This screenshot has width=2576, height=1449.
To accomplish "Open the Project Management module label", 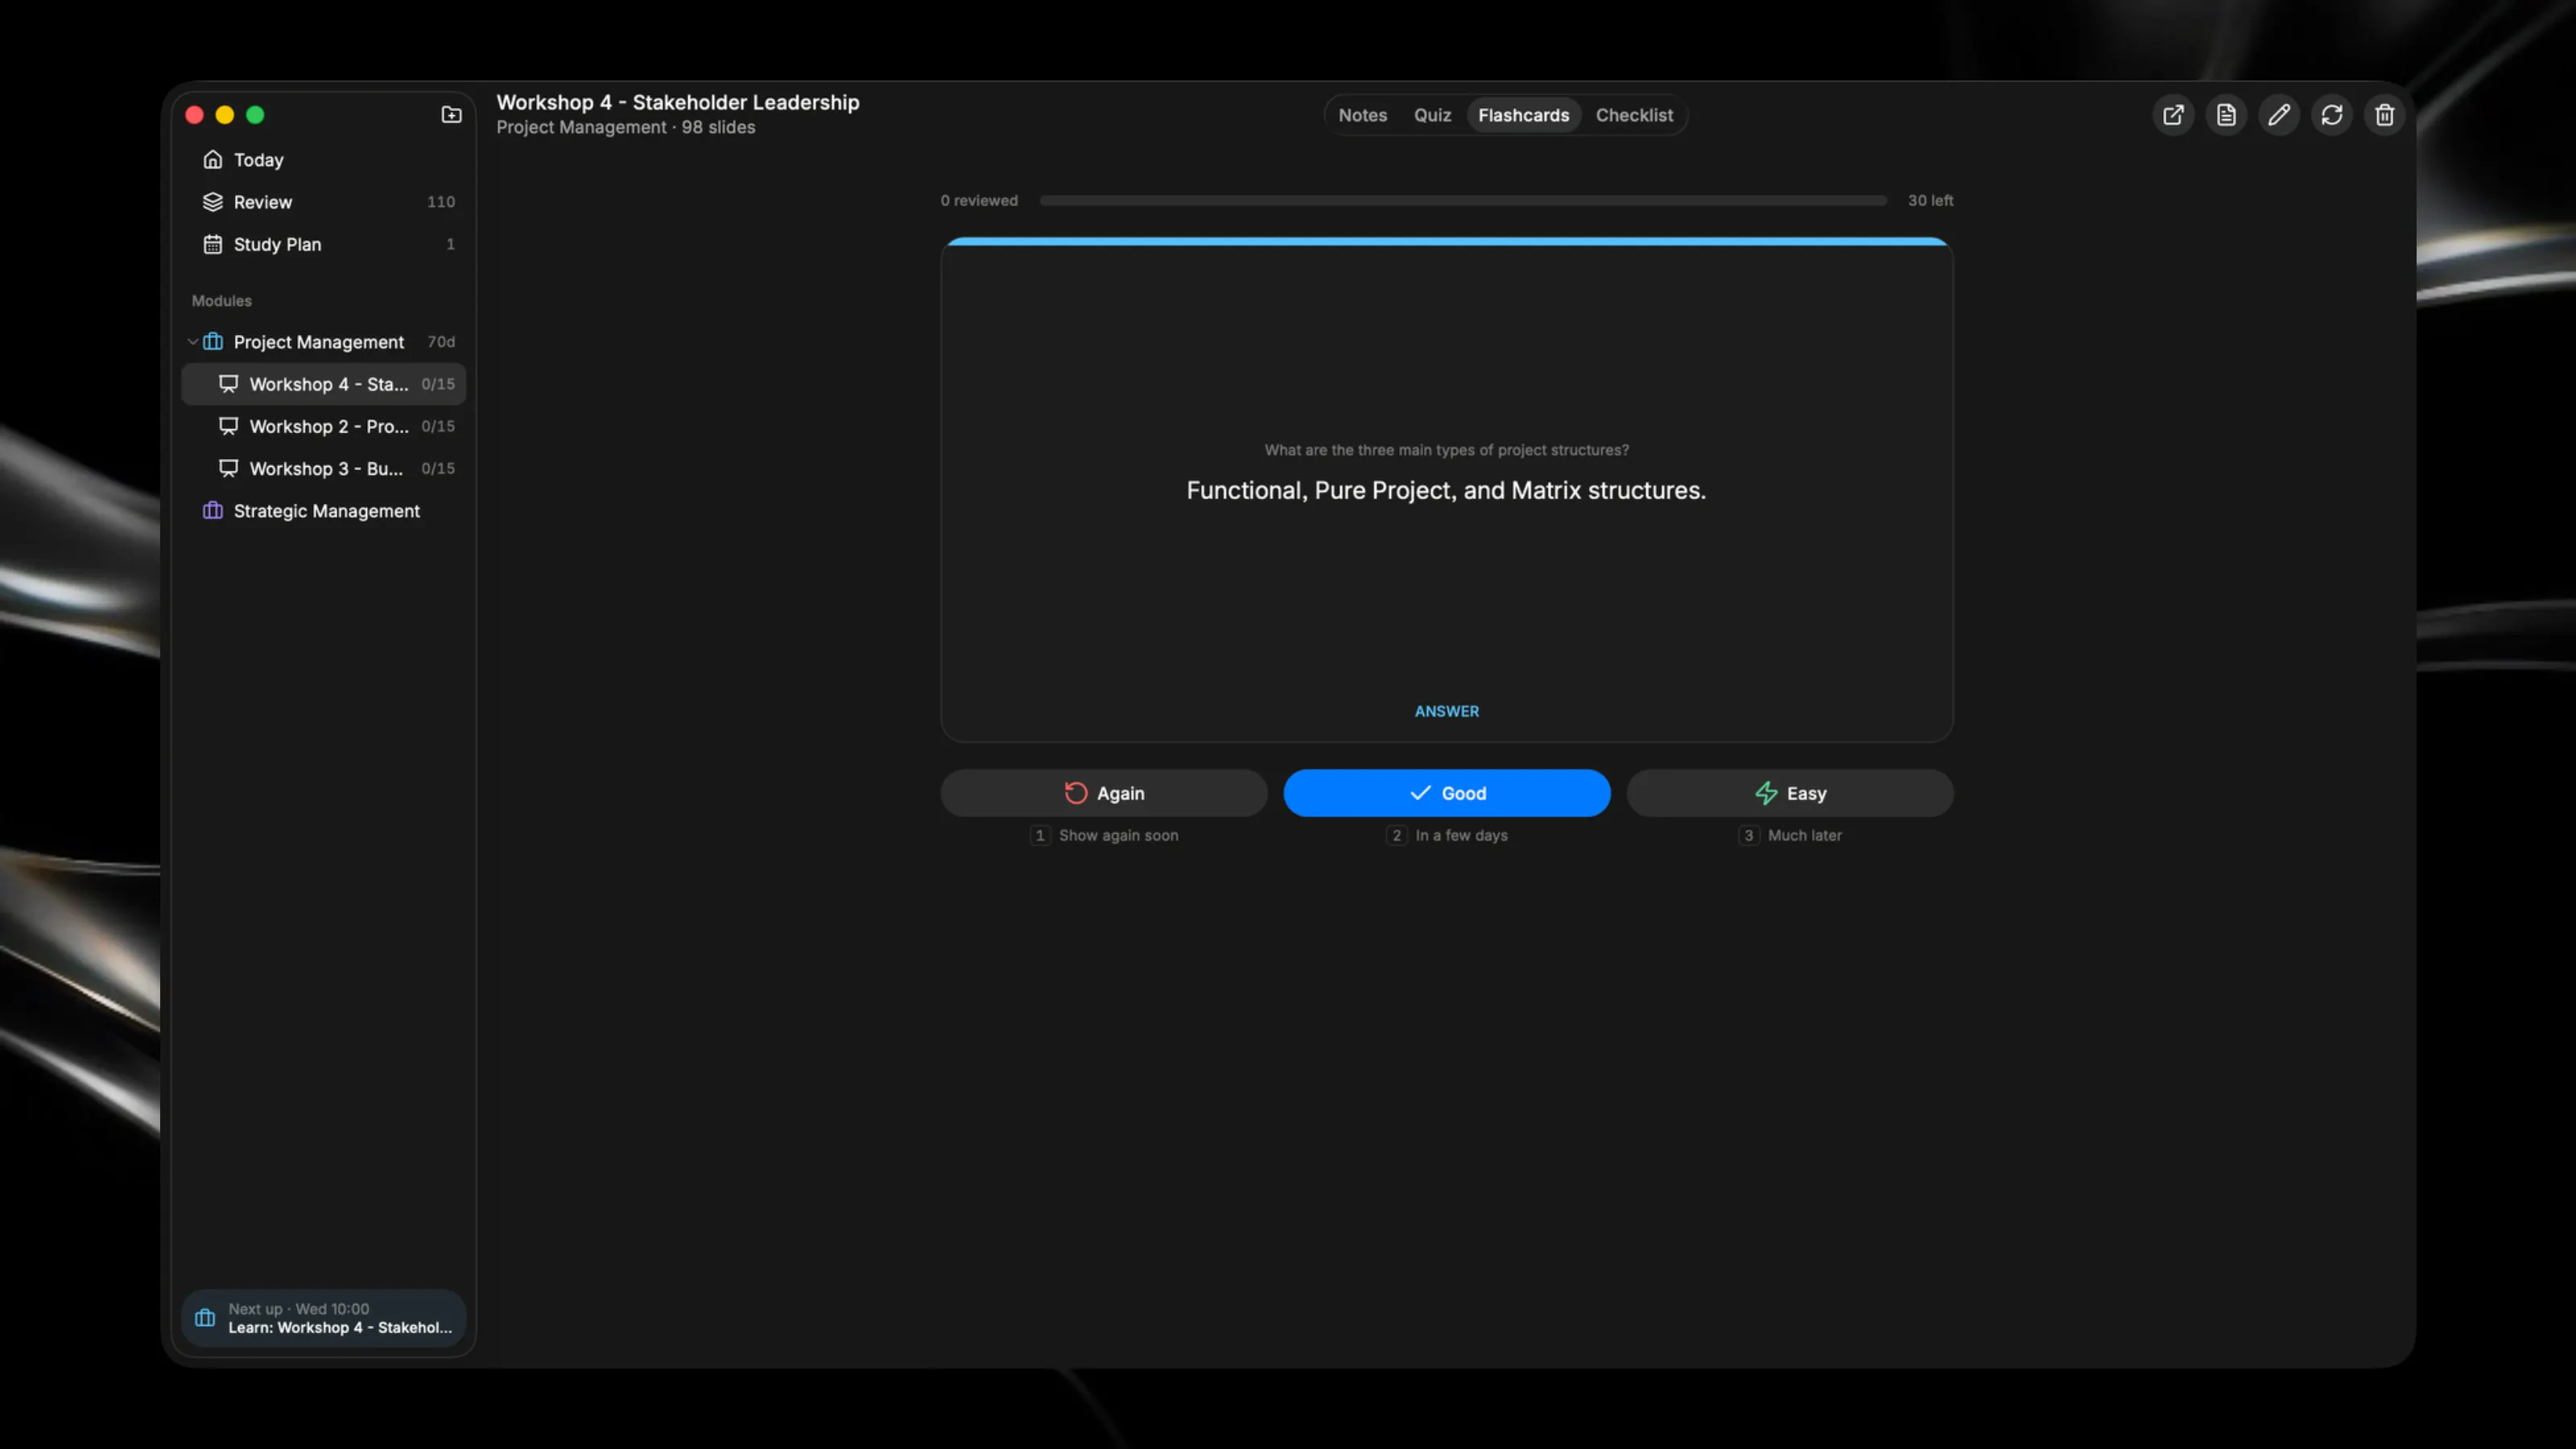I will 319,342.
